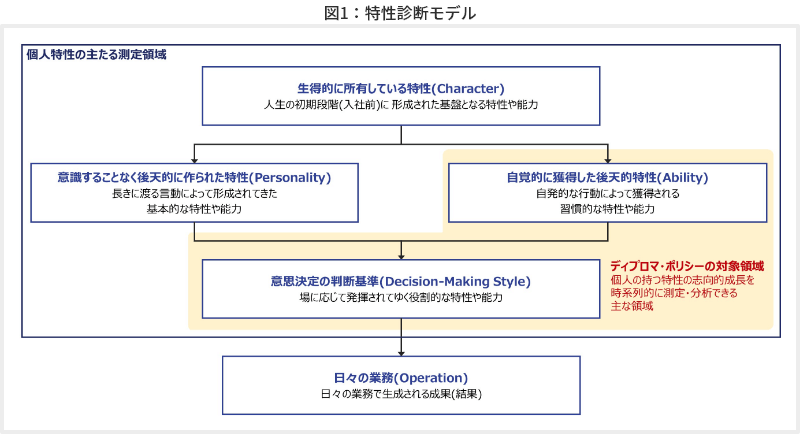Click the red 'ディプロマ・ポリシーの対象領域' label
The width and height of the screenshot is (800, 434).
coord(687,266)
